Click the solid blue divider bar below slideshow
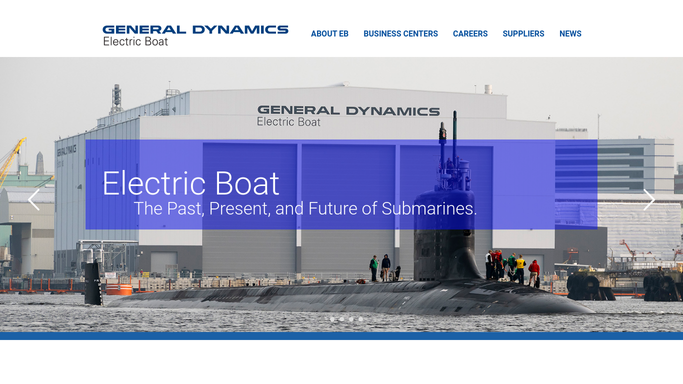Image resolution: width=683 pixels, height=384 pixels. pyautogui.click(x=342, y=336)
